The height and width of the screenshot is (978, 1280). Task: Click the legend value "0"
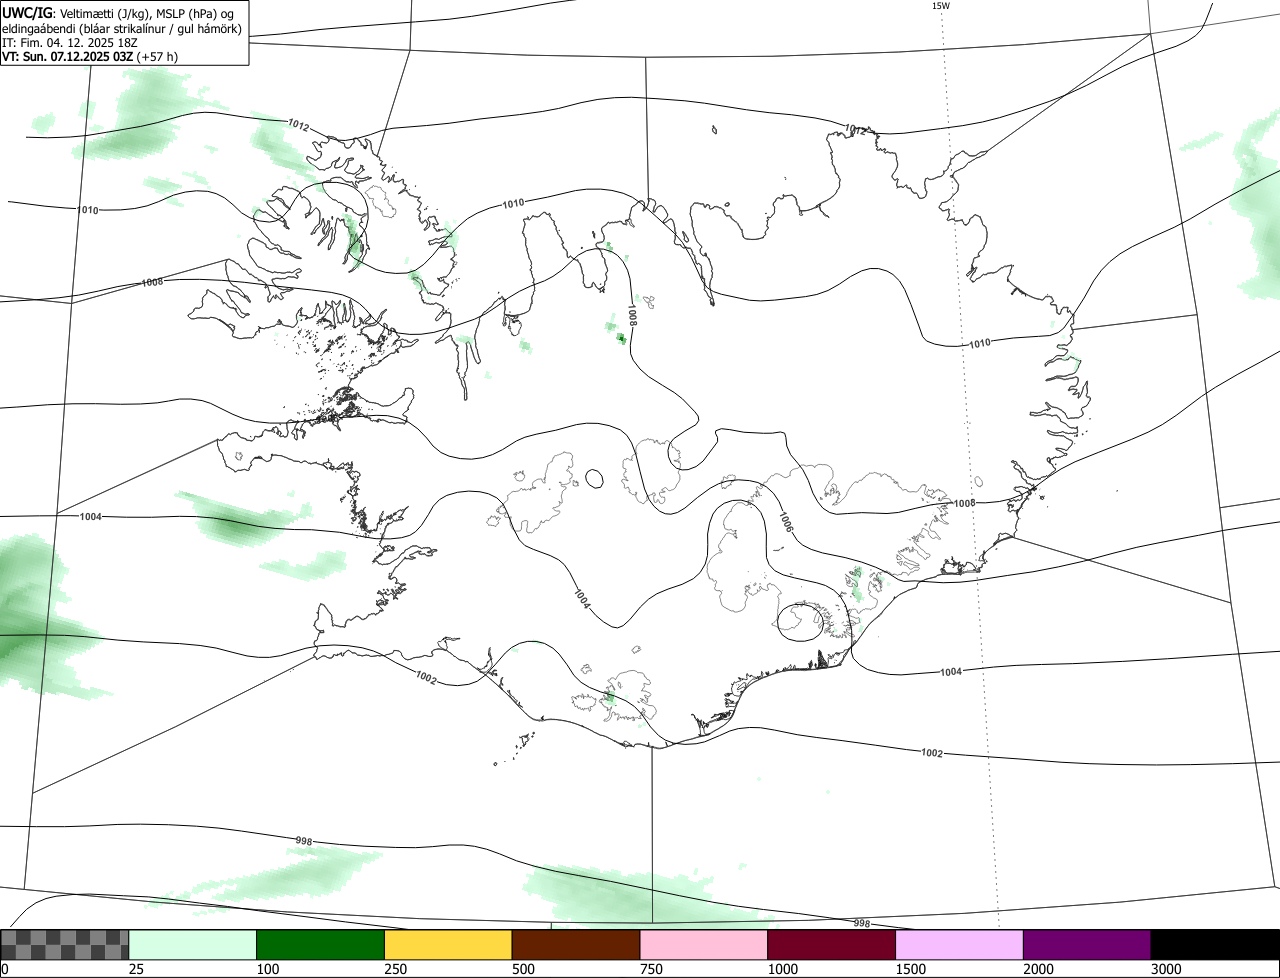point(5,969)
